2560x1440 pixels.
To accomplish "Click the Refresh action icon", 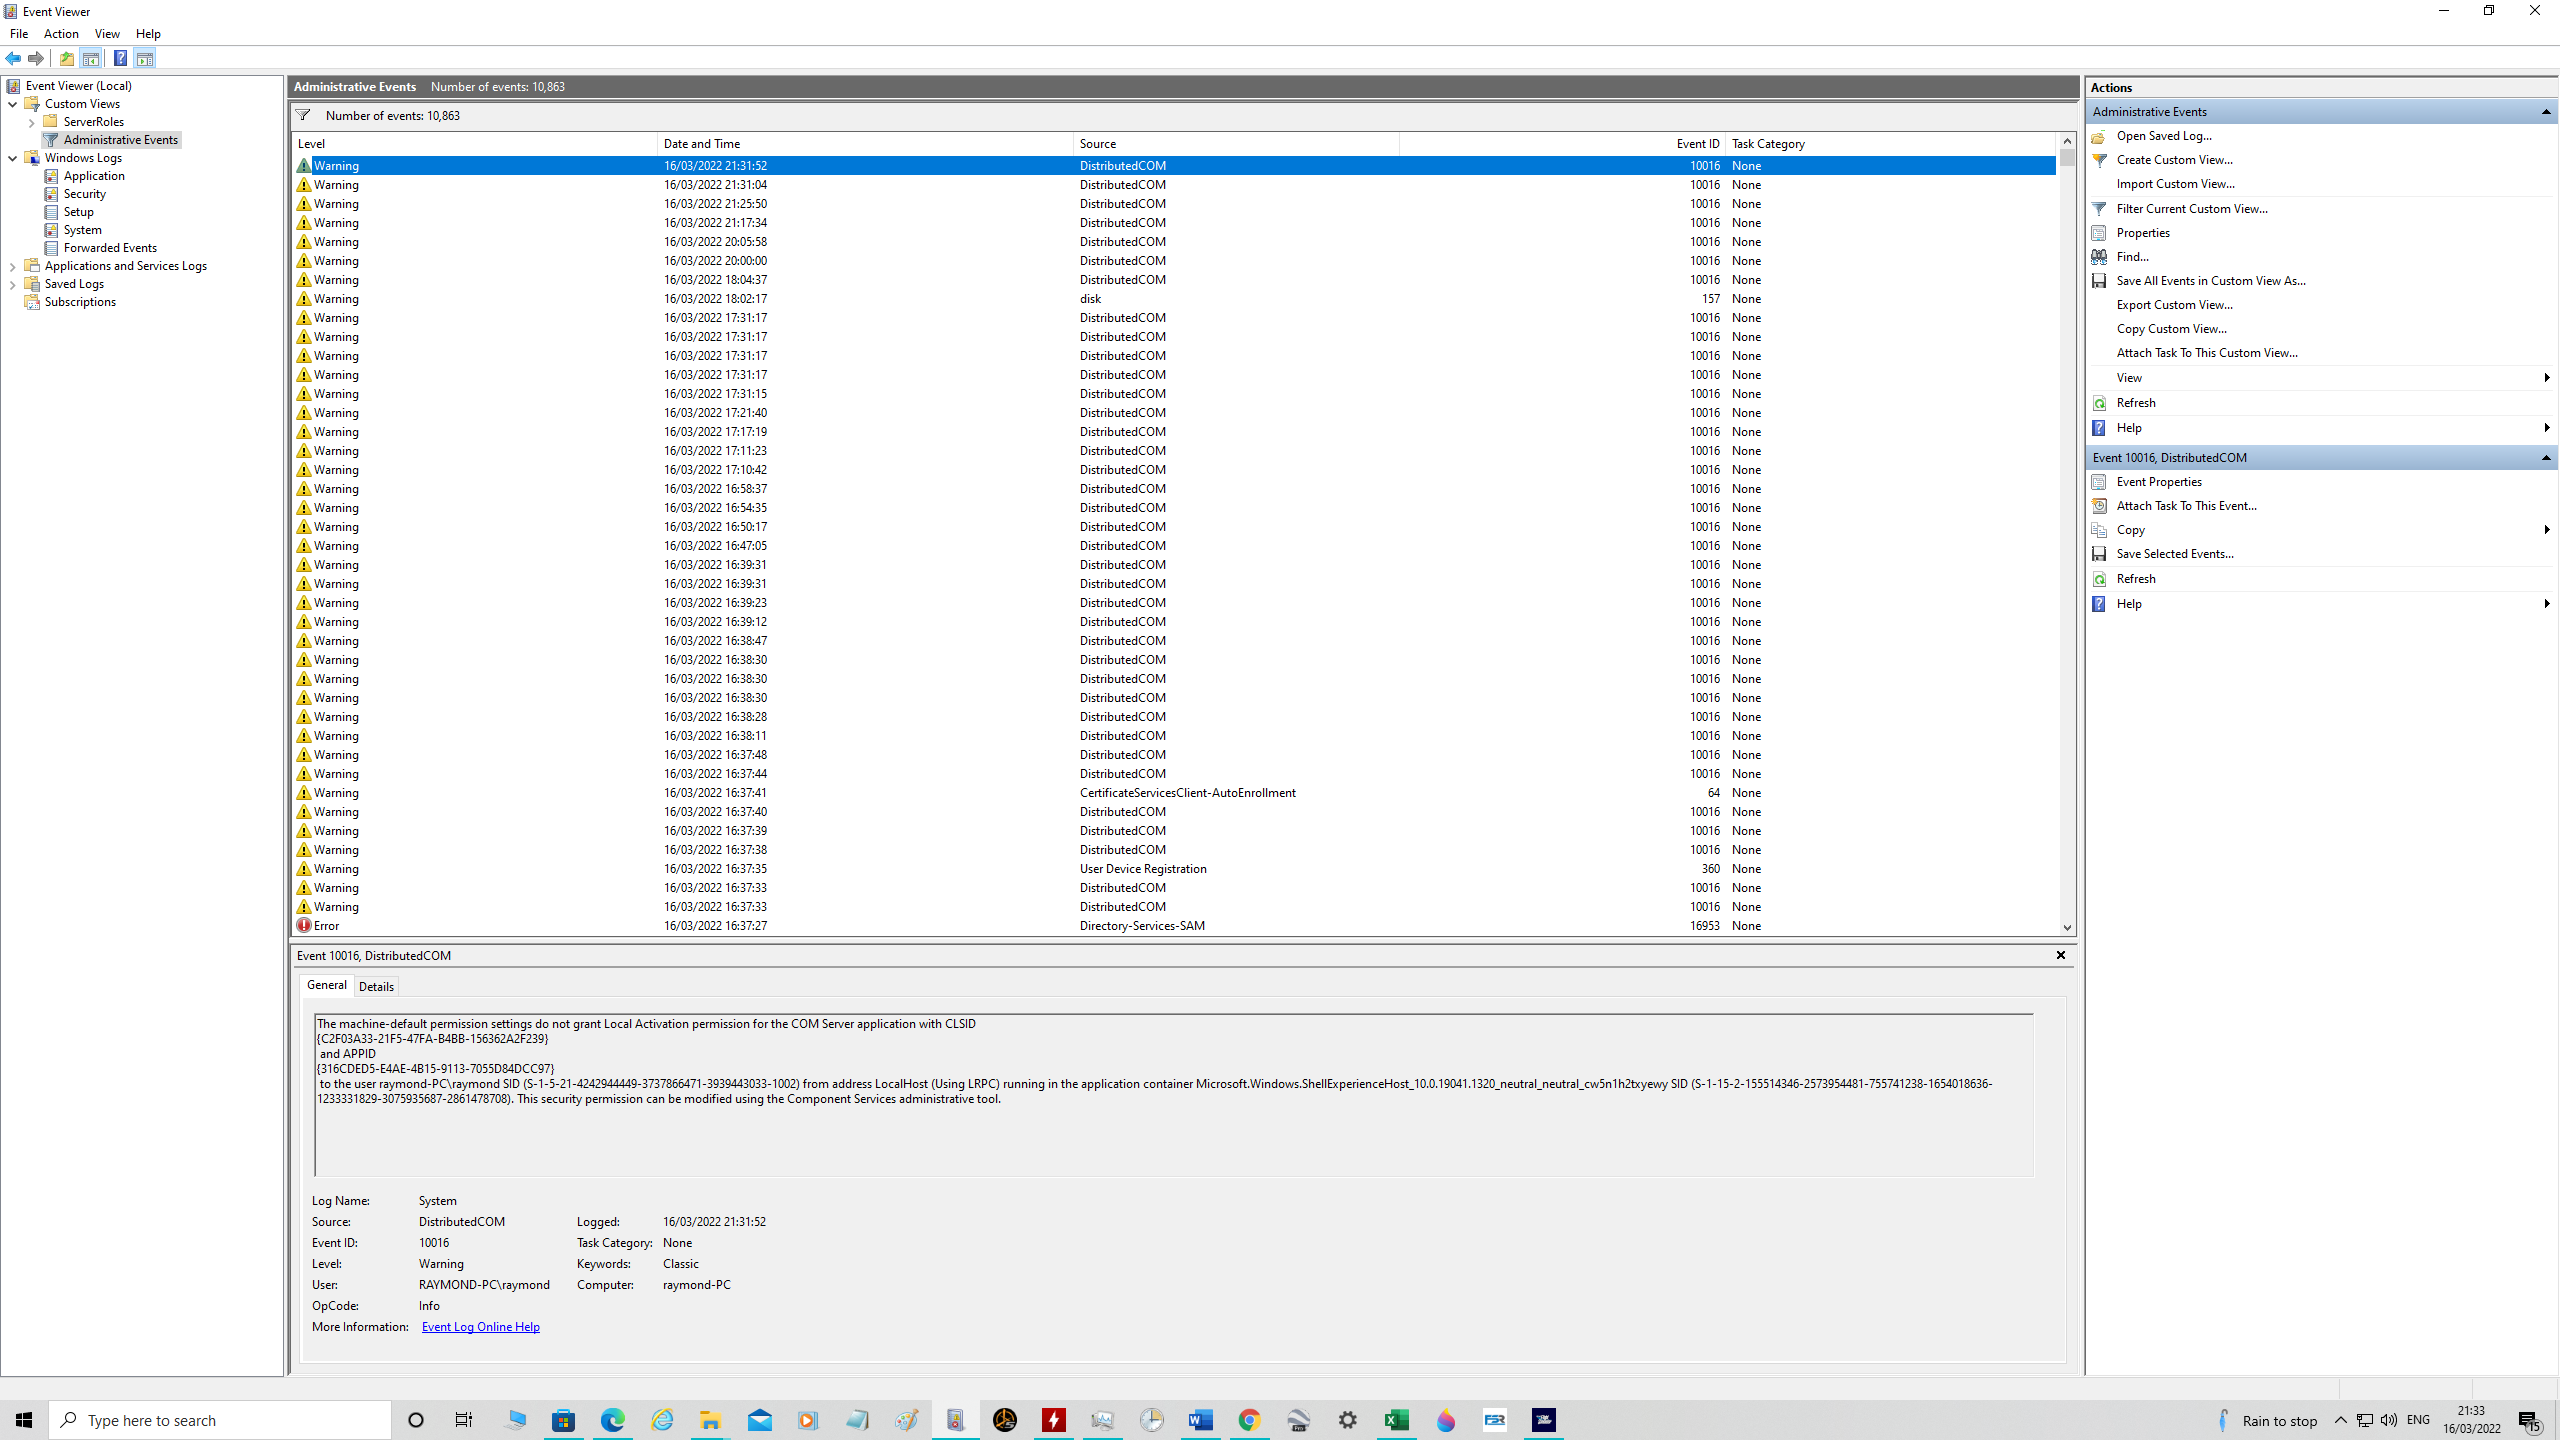I will pos(2098,402).
